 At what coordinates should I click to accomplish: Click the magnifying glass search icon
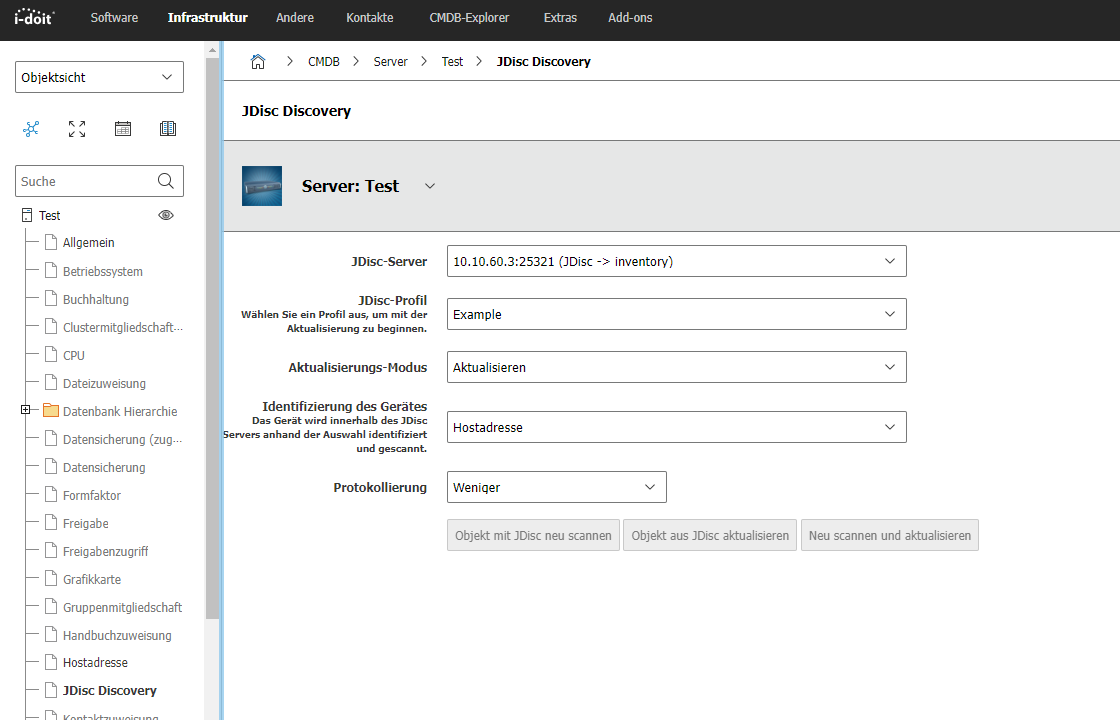click(x=166, y=181)
